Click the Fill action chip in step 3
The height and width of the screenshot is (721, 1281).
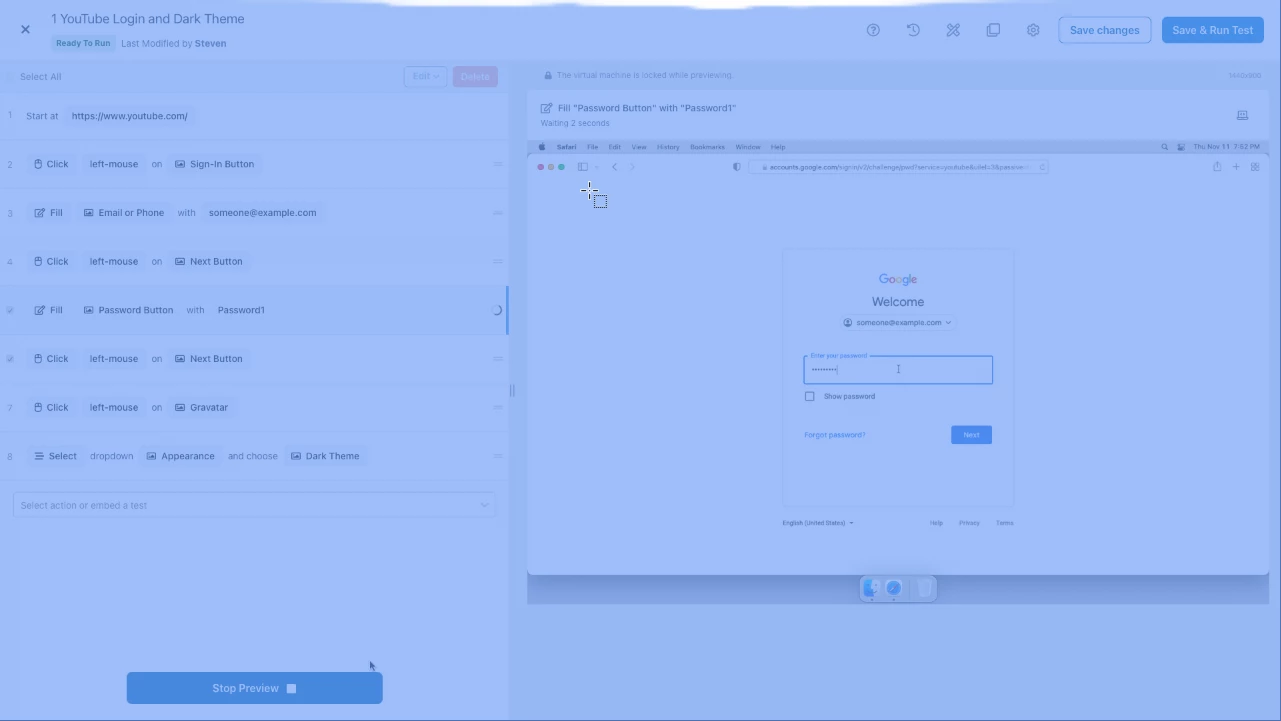click(48, 213)
